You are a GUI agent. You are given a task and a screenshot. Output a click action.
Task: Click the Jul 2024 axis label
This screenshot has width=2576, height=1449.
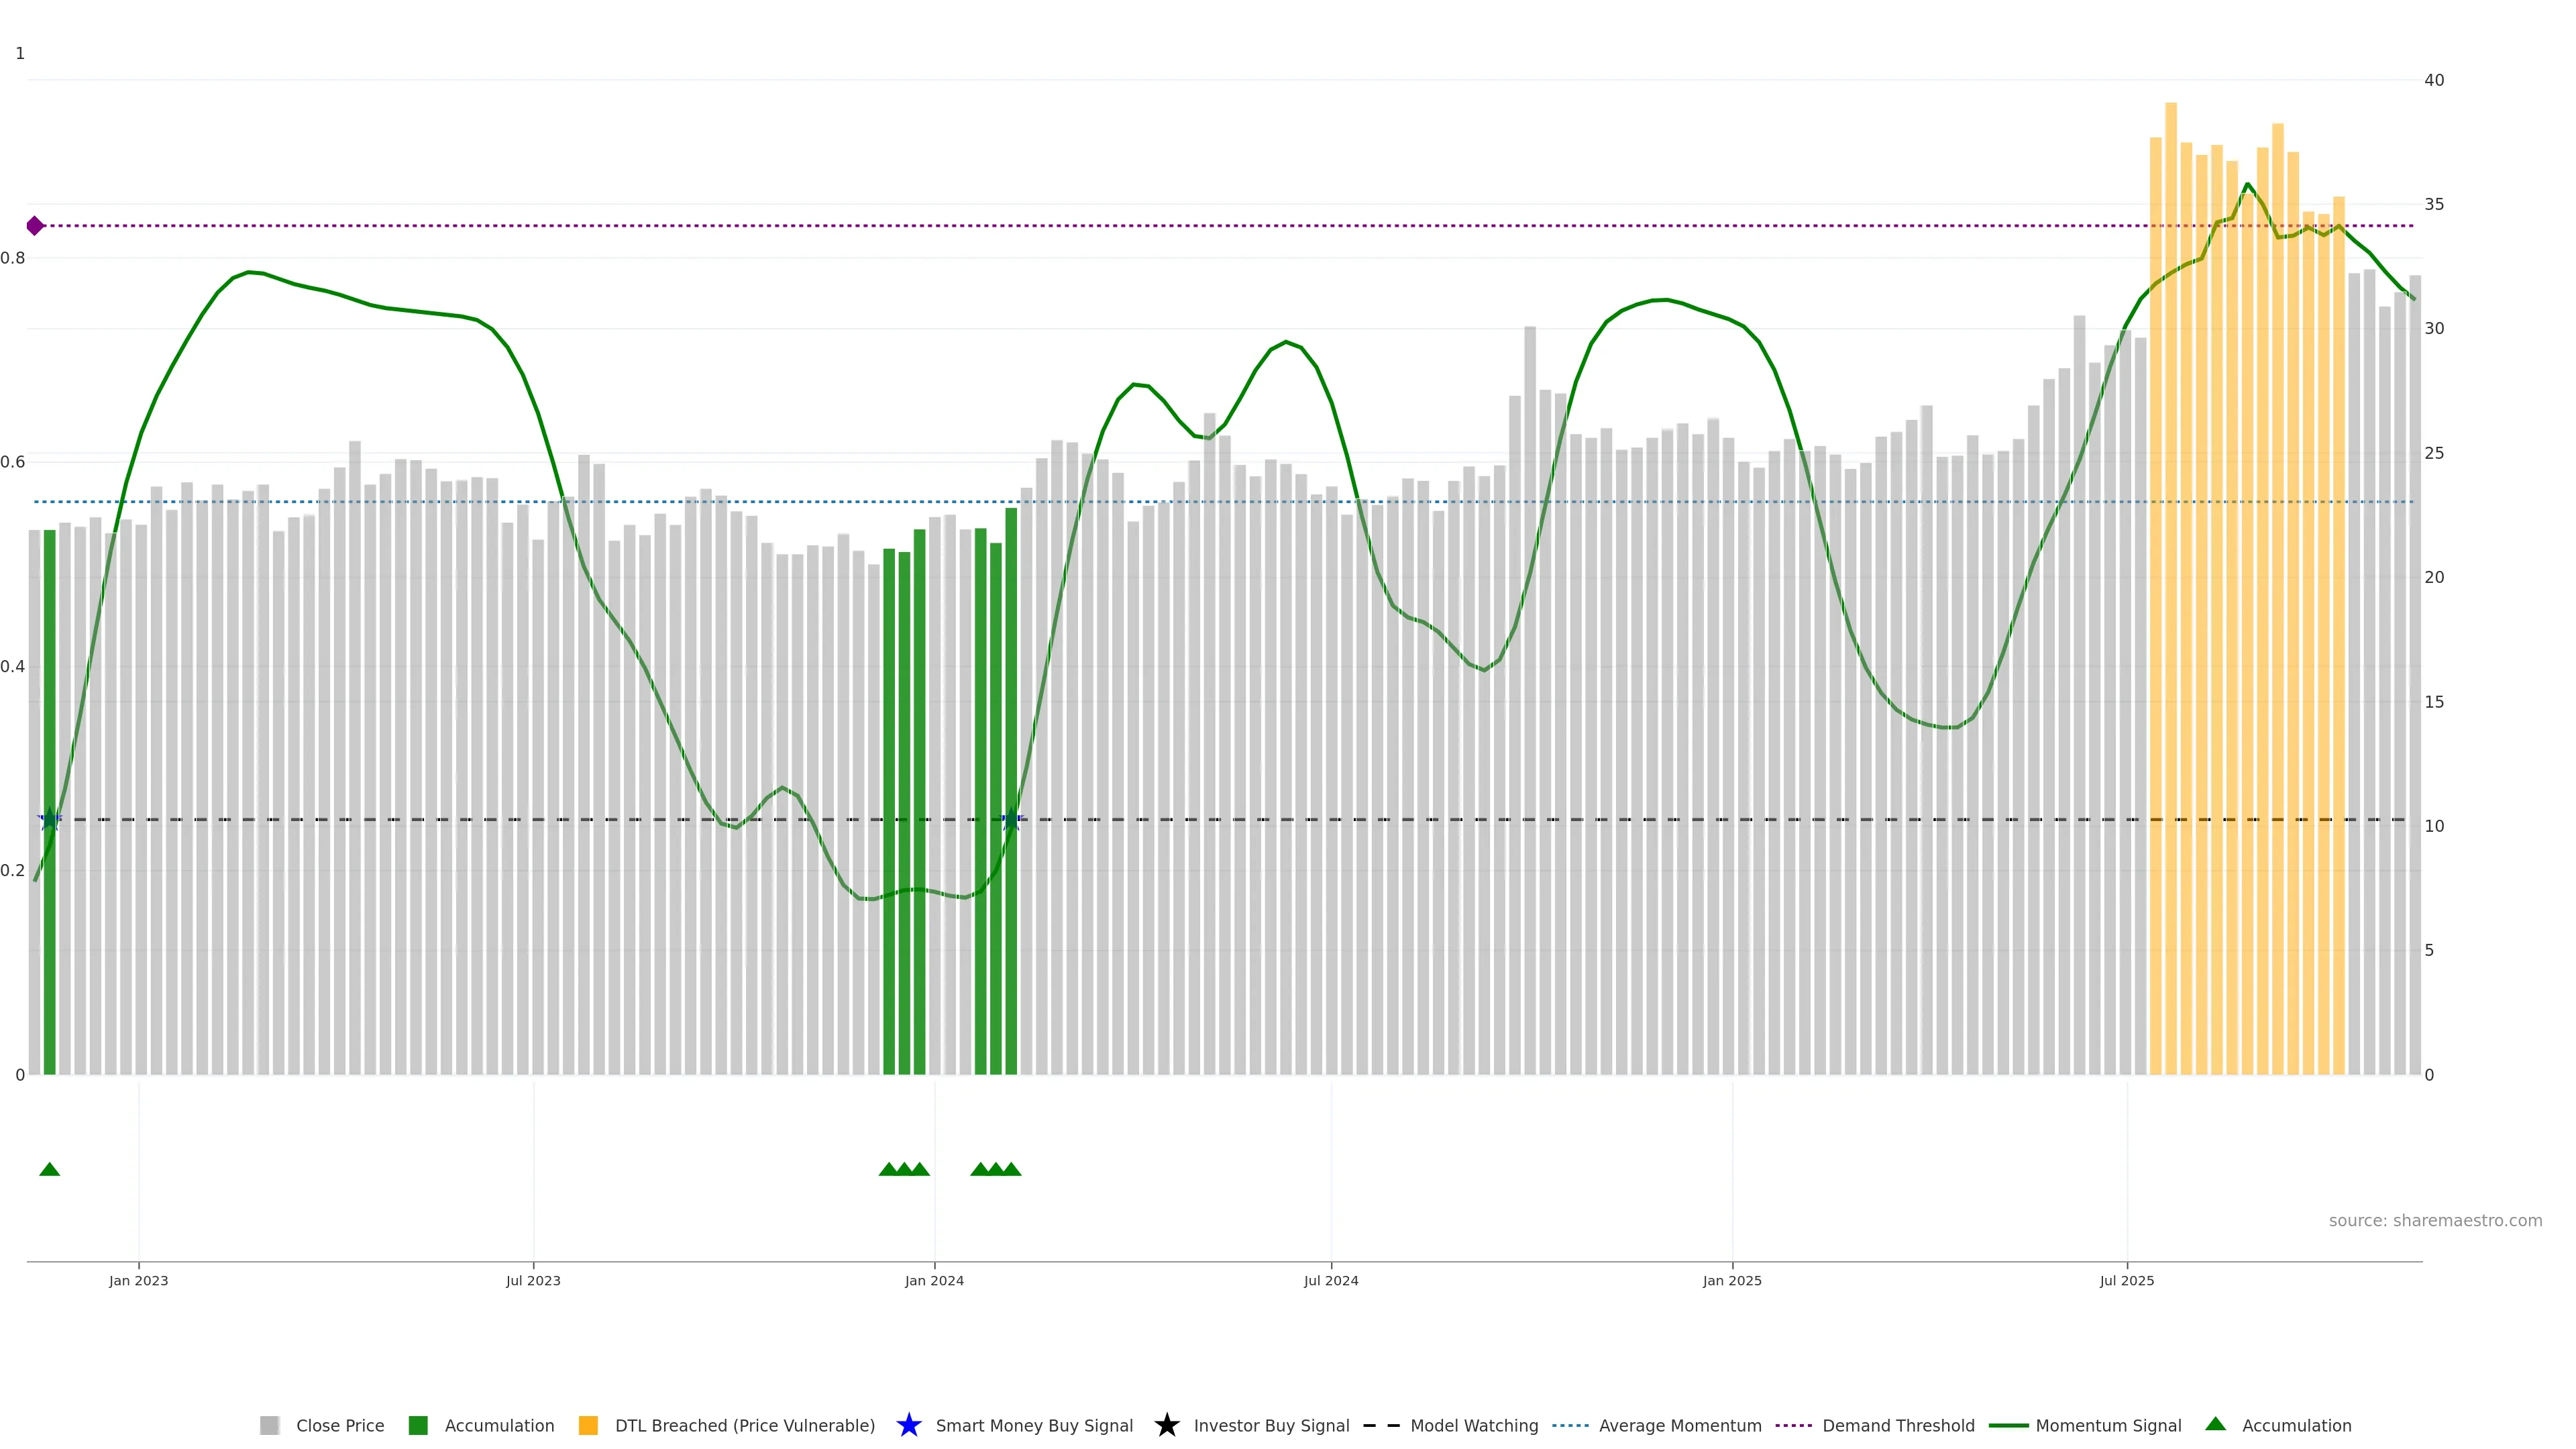tap(1330, 1280)
